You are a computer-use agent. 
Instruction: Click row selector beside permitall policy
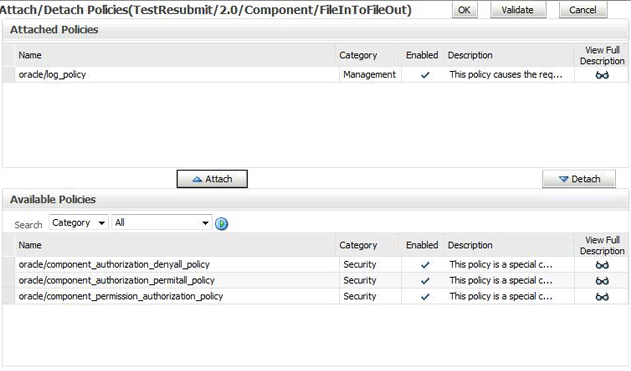point(9,280)
